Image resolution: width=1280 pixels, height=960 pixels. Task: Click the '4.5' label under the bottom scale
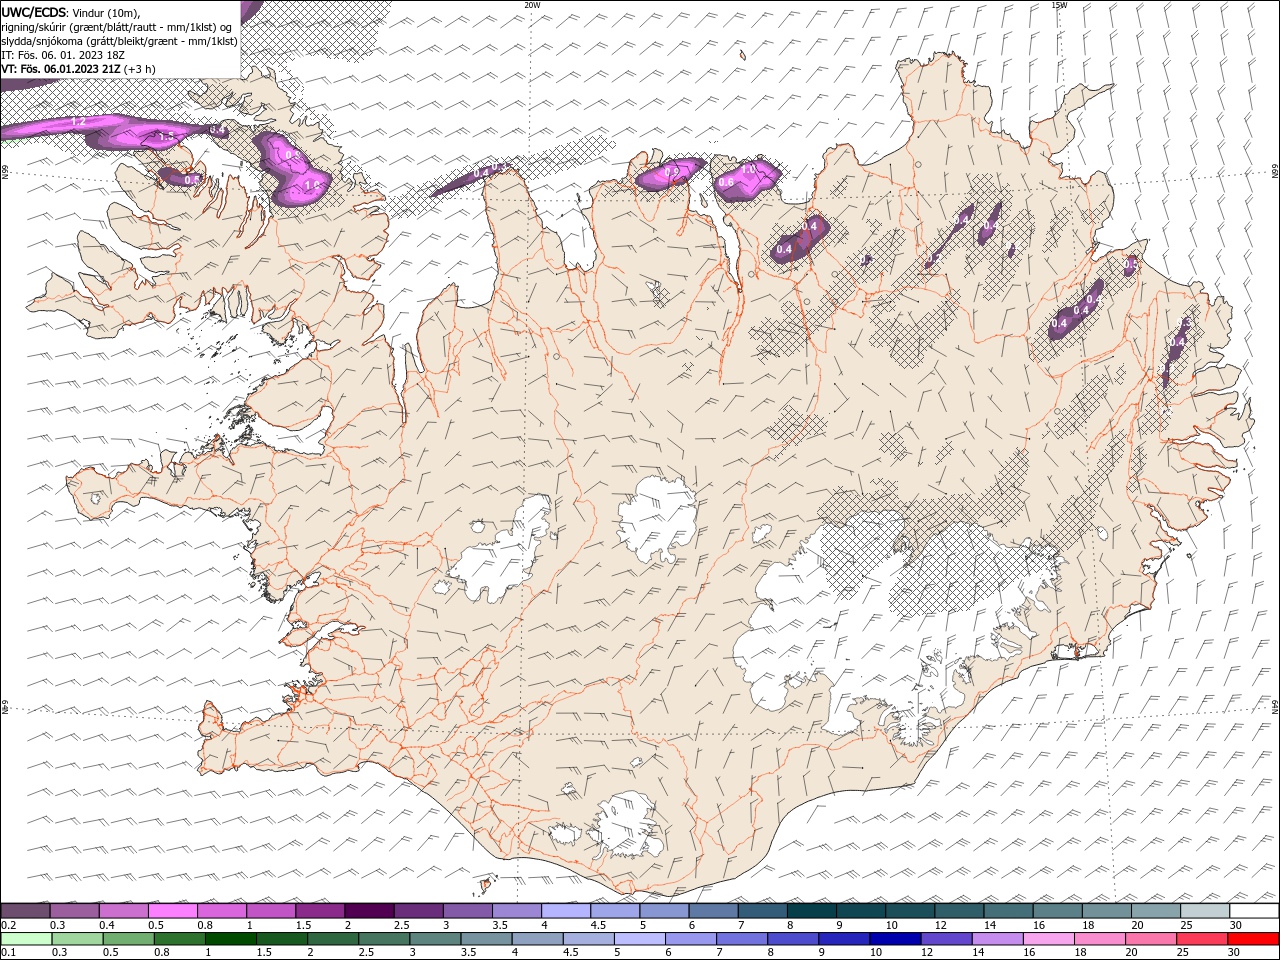click(571, 953)
